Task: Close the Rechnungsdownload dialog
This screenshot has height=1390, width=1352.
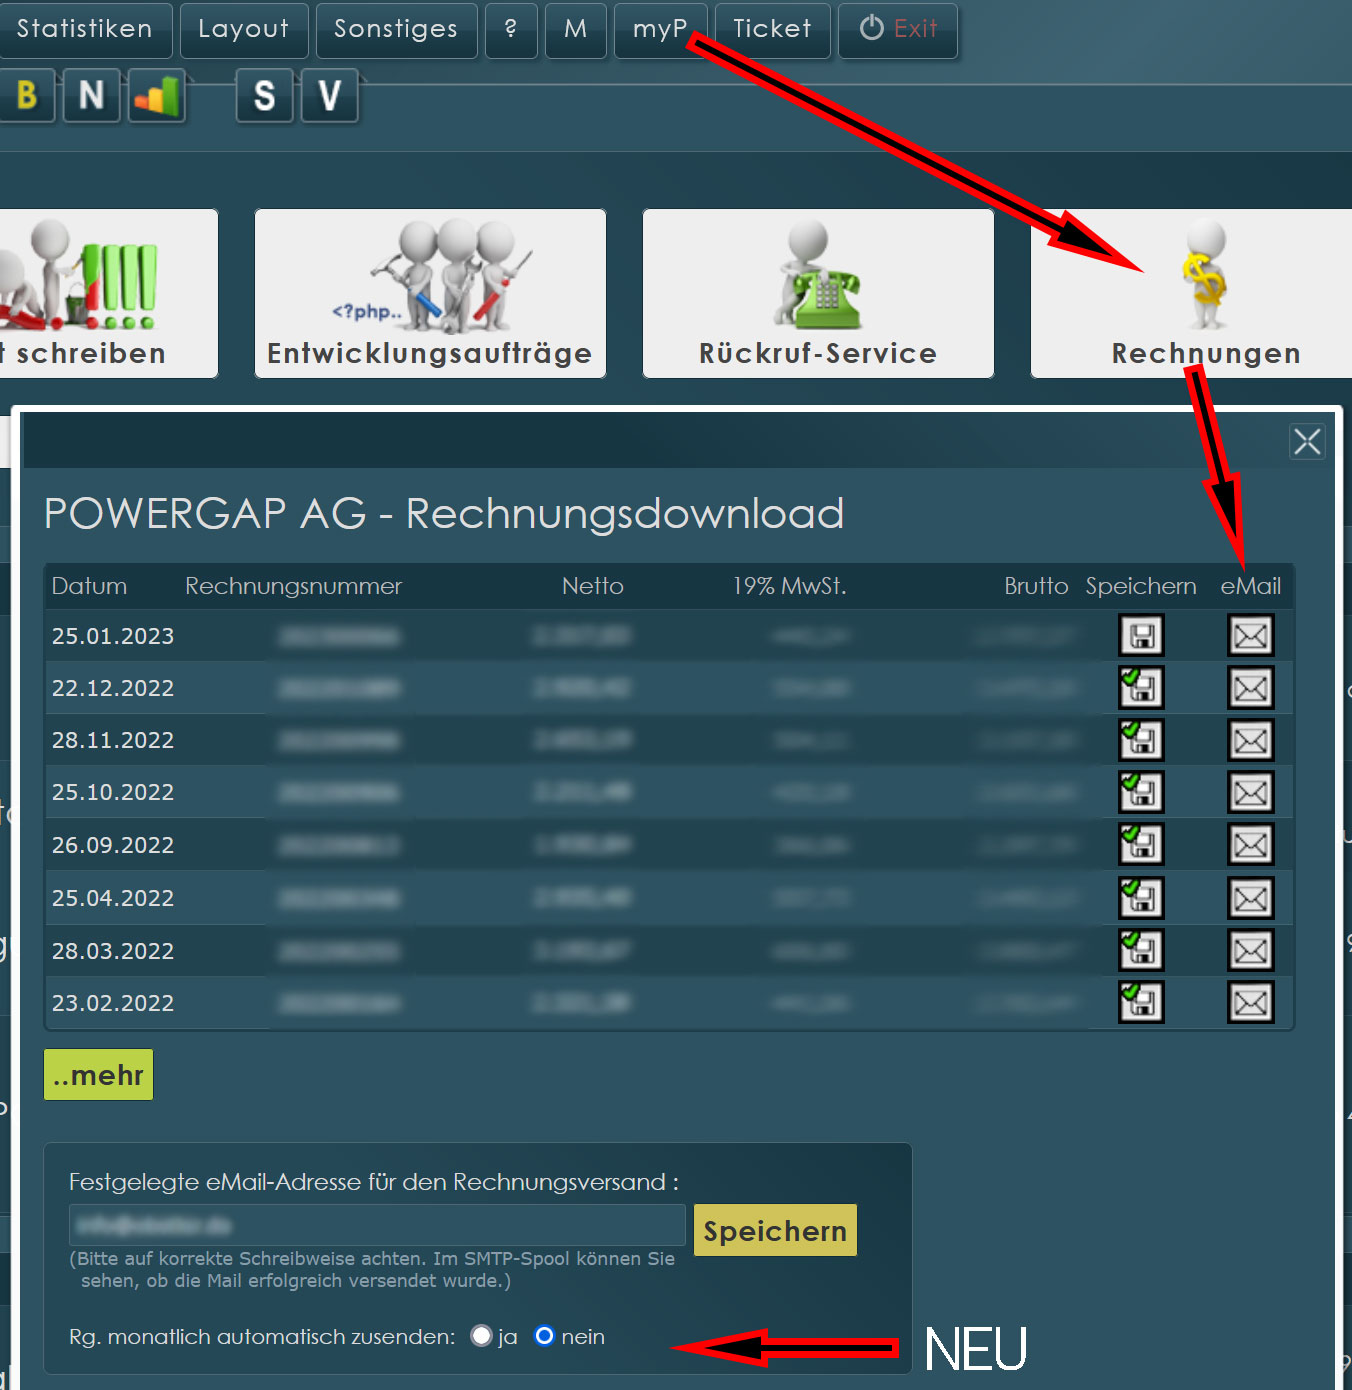Action: (x=1307, y=441)
